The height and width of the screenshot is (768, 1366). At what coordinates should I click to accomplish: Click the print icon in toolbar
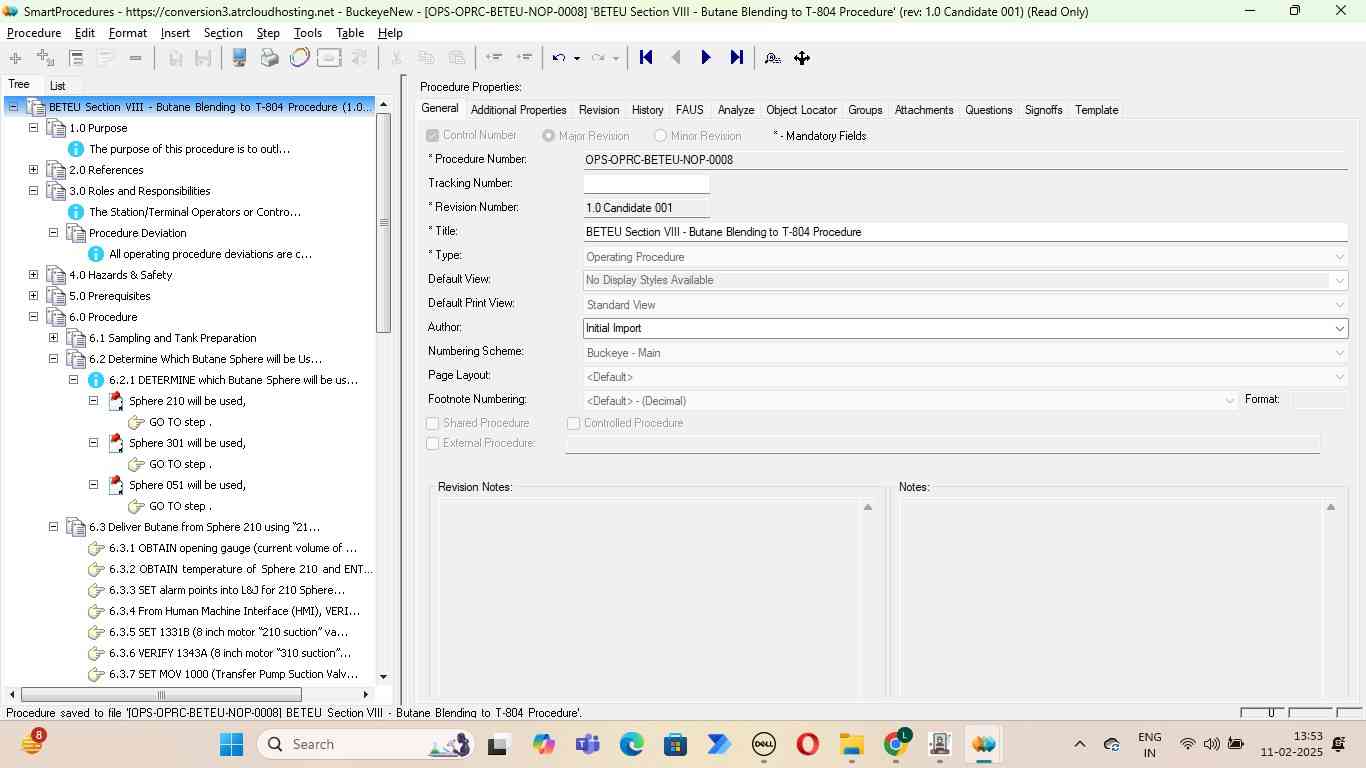pos(269,58)
